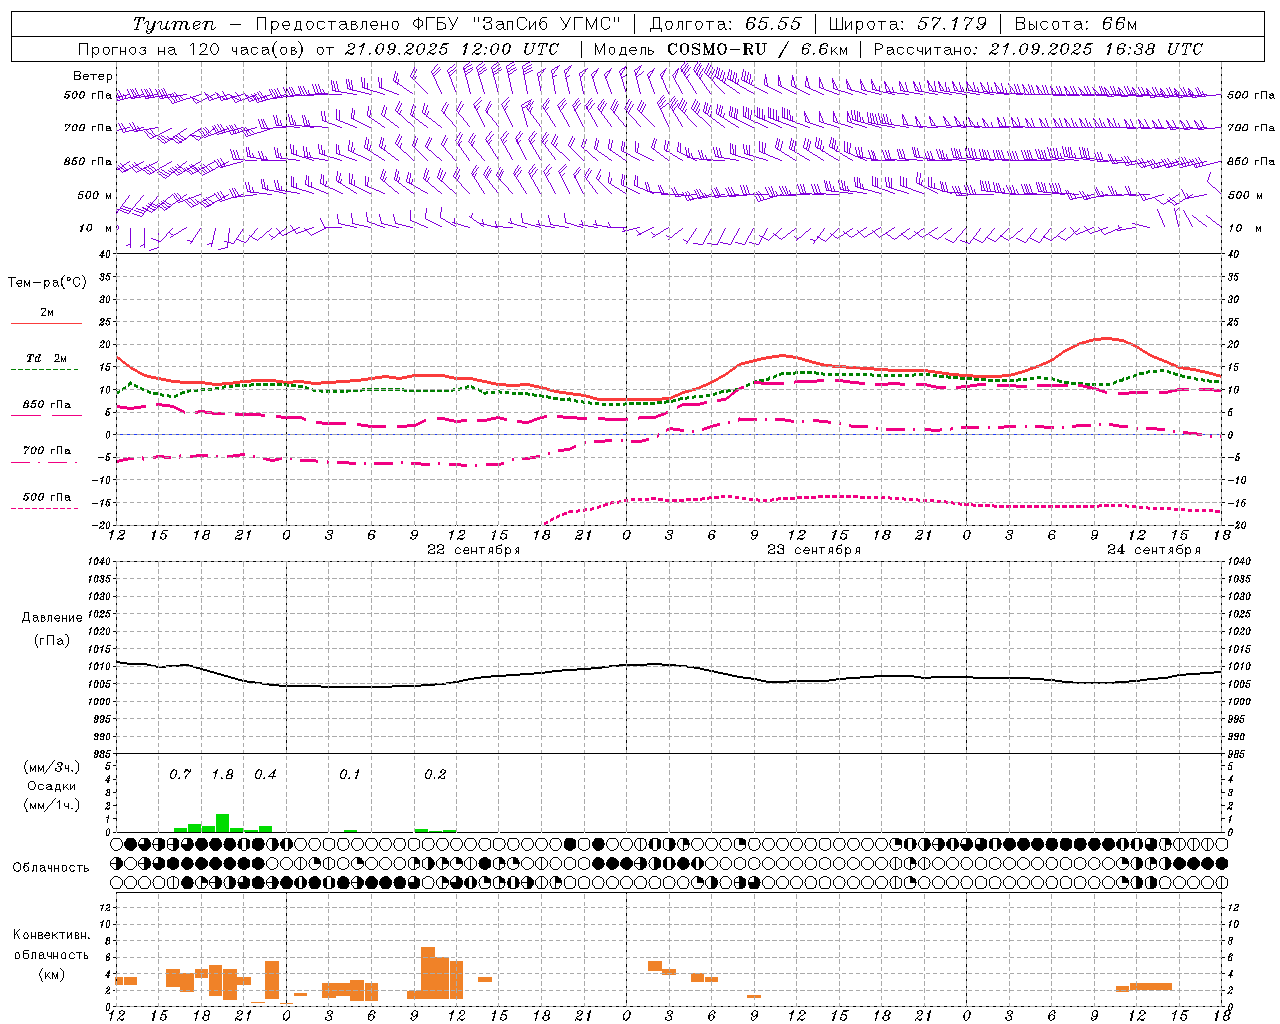Click the "24 сентября" date label
Screen dimensions: 1280x1024
tap(1154, 550)
